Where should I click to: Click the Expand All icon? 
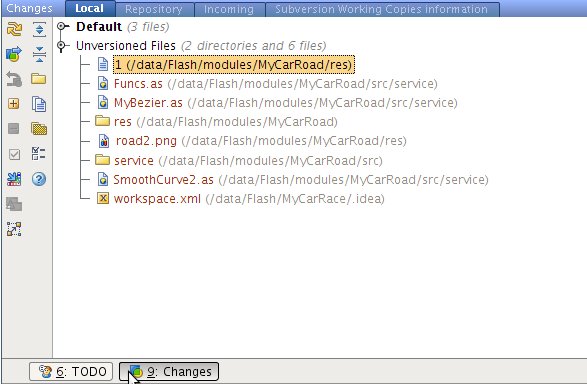(x=39, y=29)
